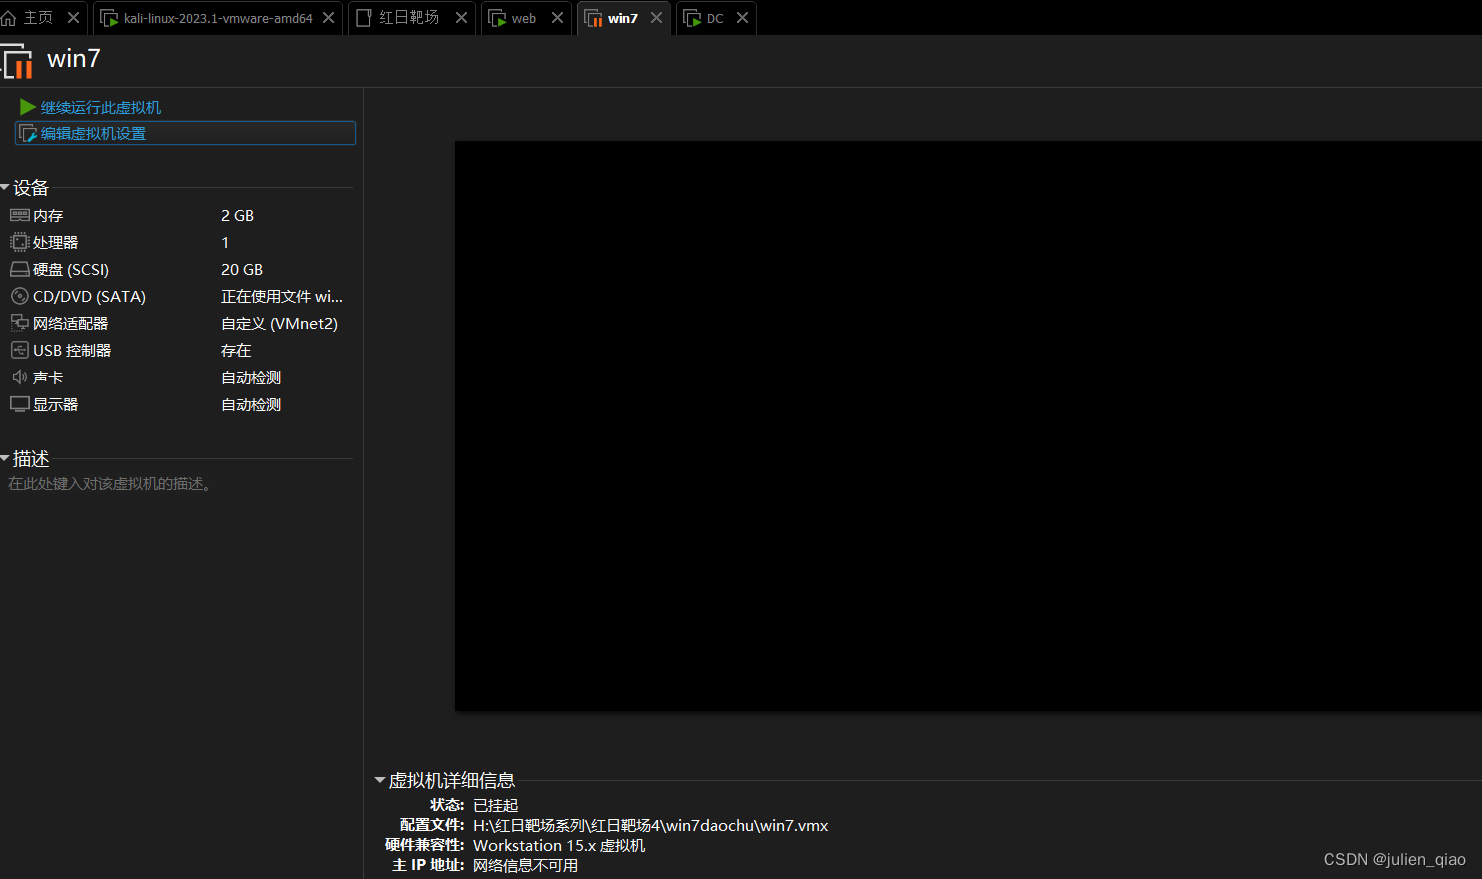
Task: Click USB value 存在
Action: tap(236, 350)
